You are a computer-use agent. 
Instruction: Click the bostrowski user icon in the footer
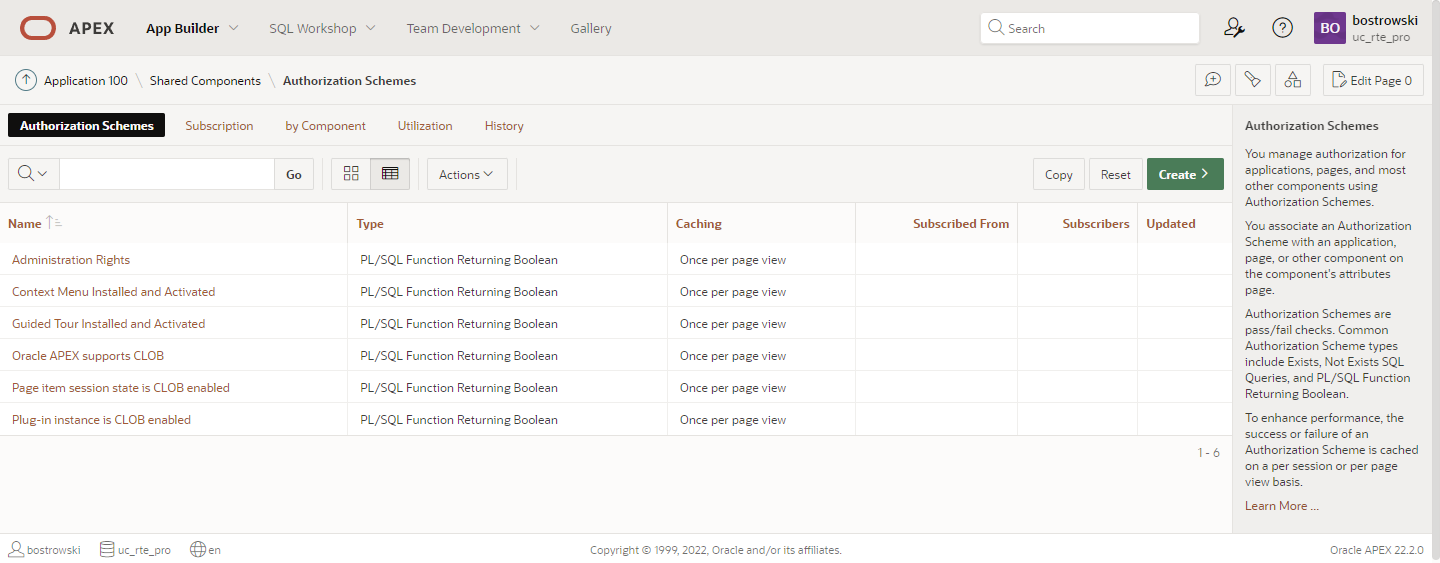(x=16, y=549)
